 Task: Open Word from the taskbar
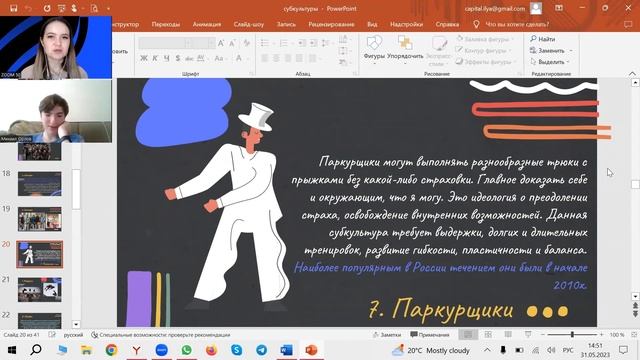286,350
